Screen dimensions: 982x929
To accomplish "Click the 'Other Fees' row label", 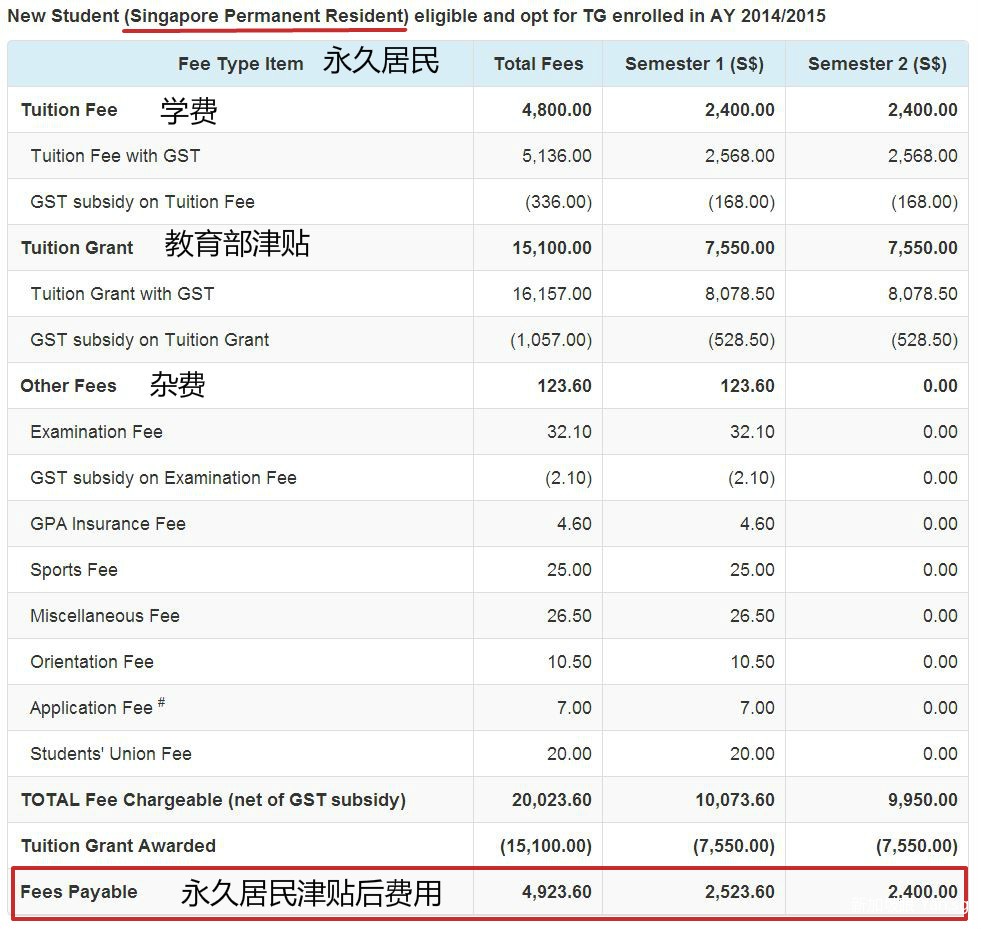I will point(68,386).
